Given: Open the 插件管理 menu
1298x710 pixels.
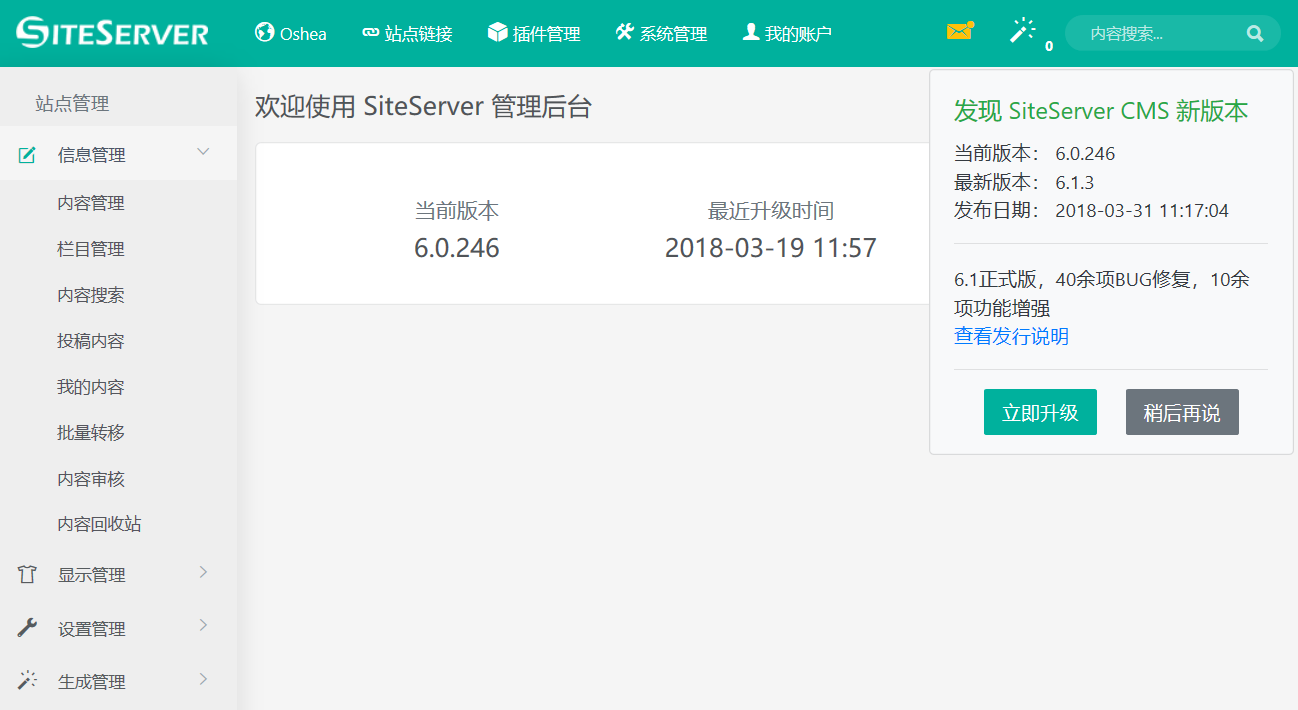Looking at the screenshot, I should 534,33.
